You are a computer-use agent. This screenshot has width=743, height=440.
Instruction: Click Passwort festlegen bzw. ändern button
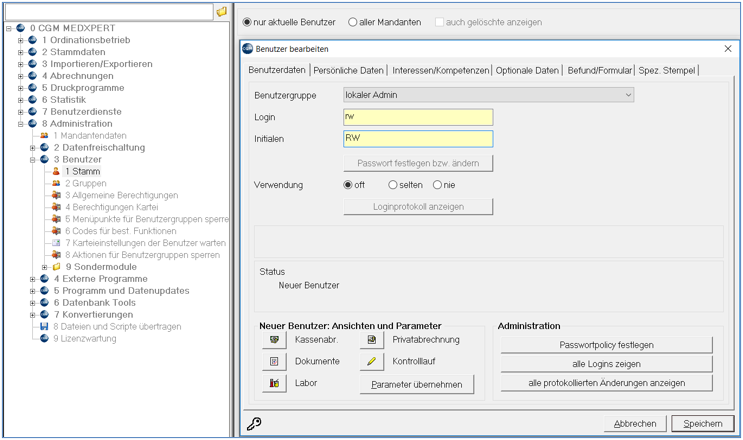(x=418, y=163)
